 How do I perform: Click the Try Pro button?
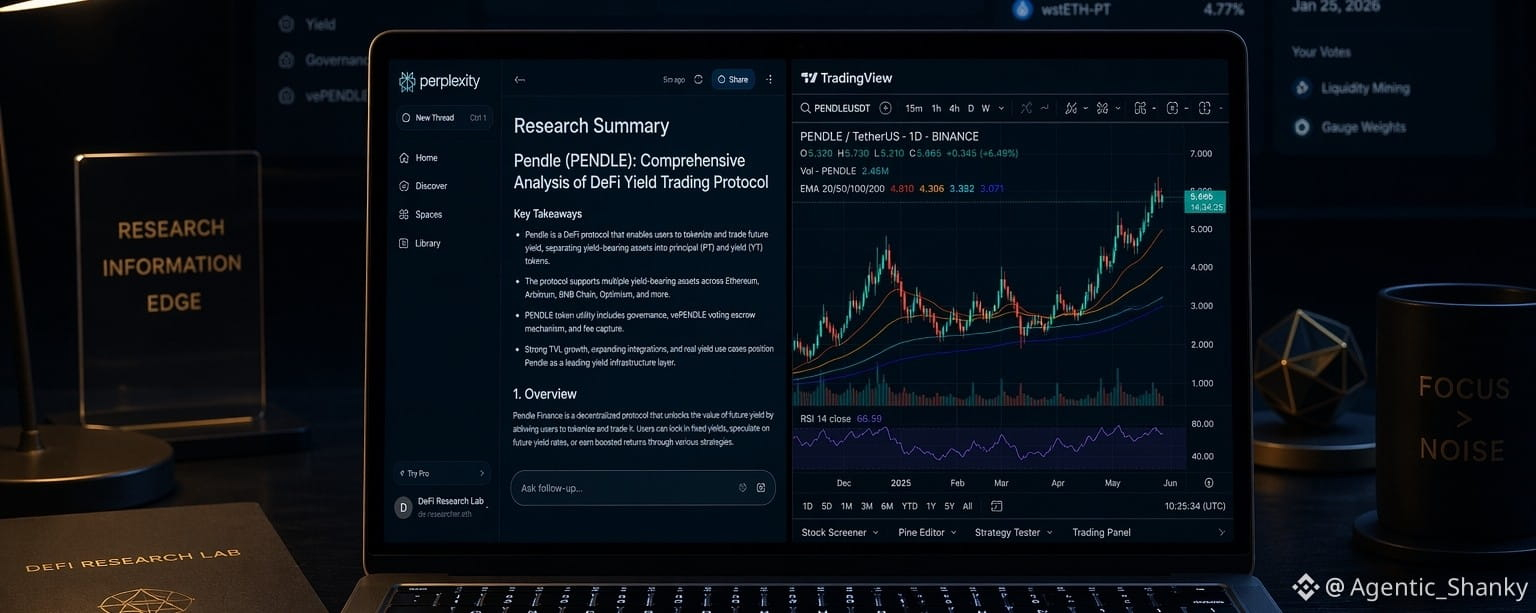444,473
